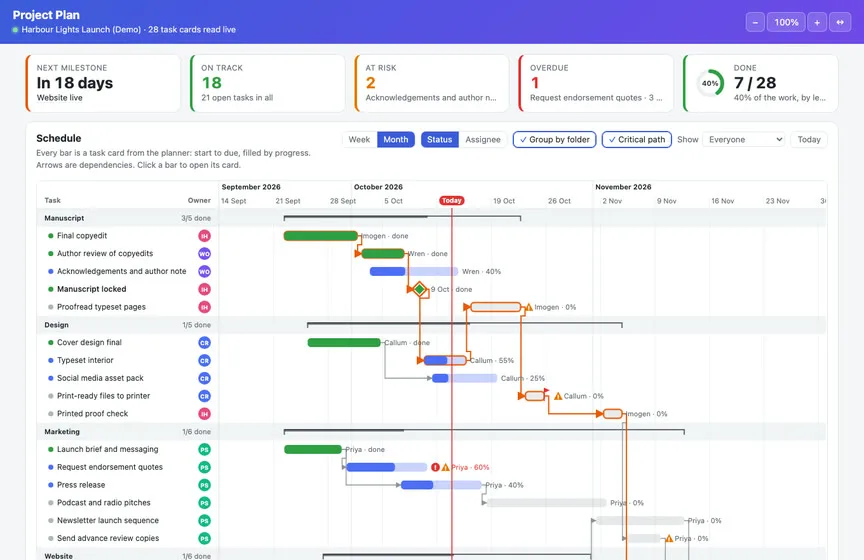Switch the schedule to Week view
This screenshot has height=560, width=864.
coord(359,139)
